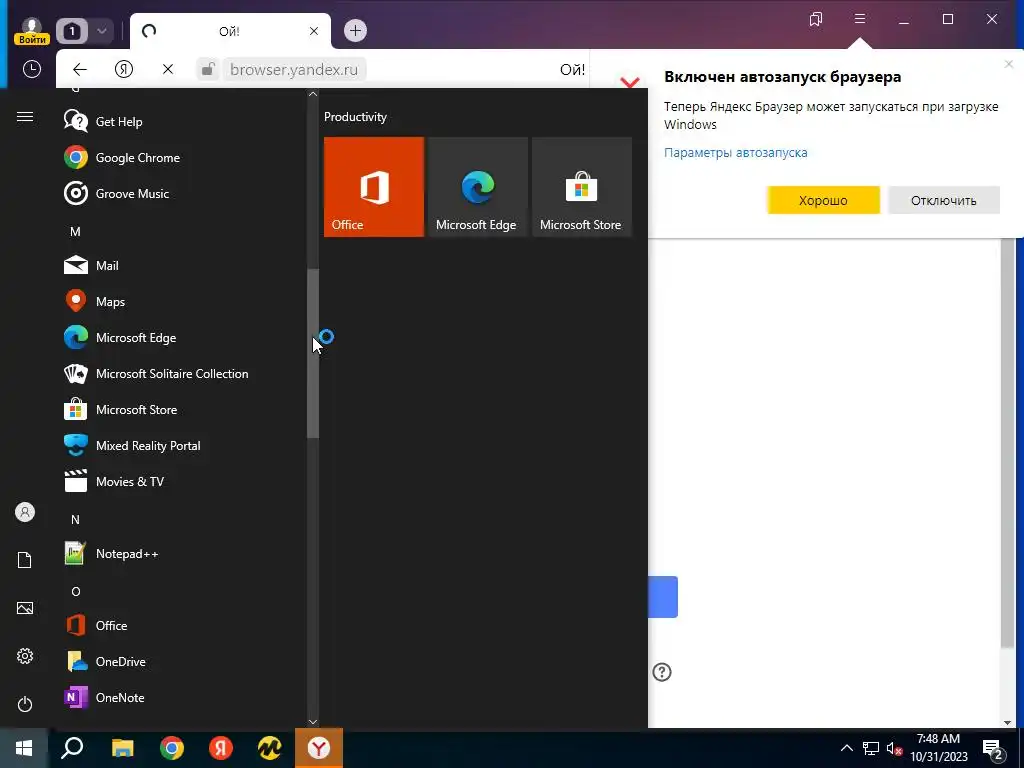Jump to letter M section header
1024x768 pixels.
coord(75,232)
